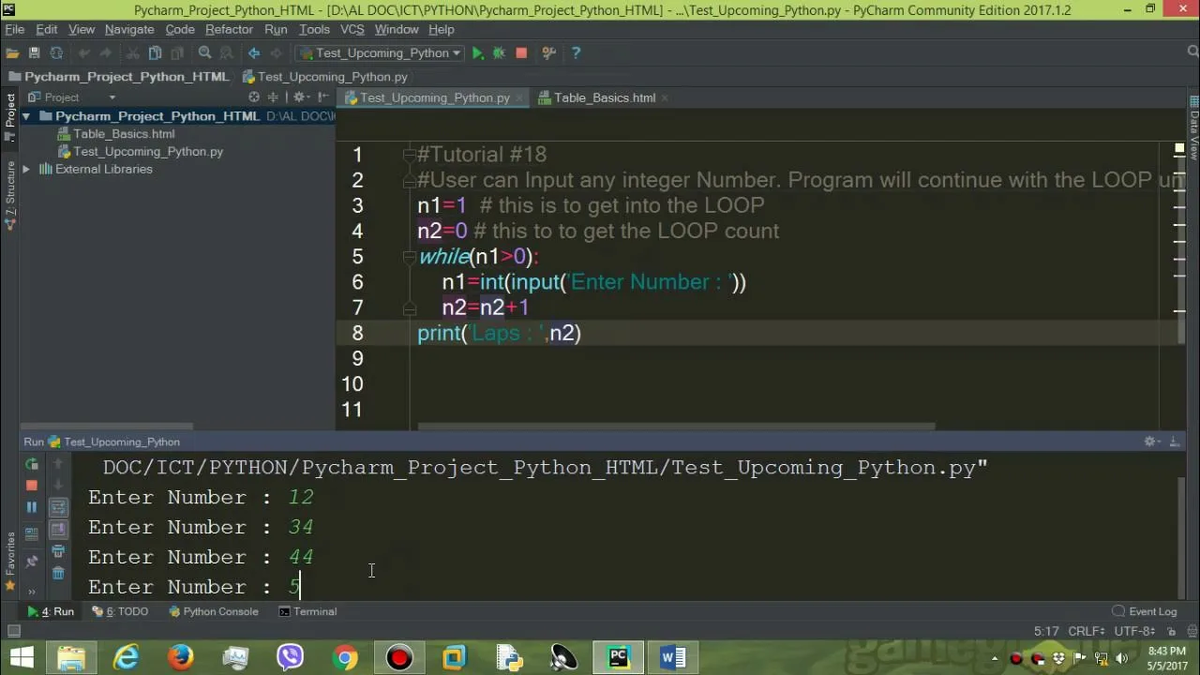The height and width of the screenshot is (675, 1200).
Task: Open the Edit menu
Action: pos(47,30)
